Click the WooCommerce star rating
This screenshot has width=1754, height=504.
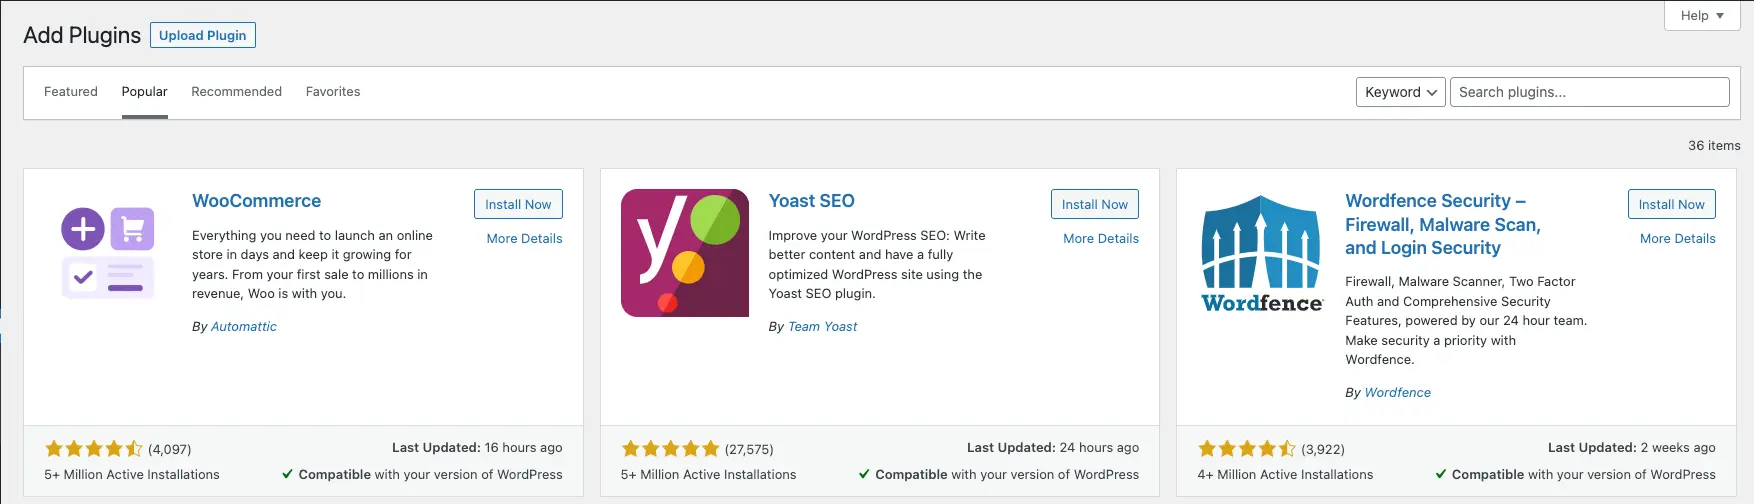[94, 449]
